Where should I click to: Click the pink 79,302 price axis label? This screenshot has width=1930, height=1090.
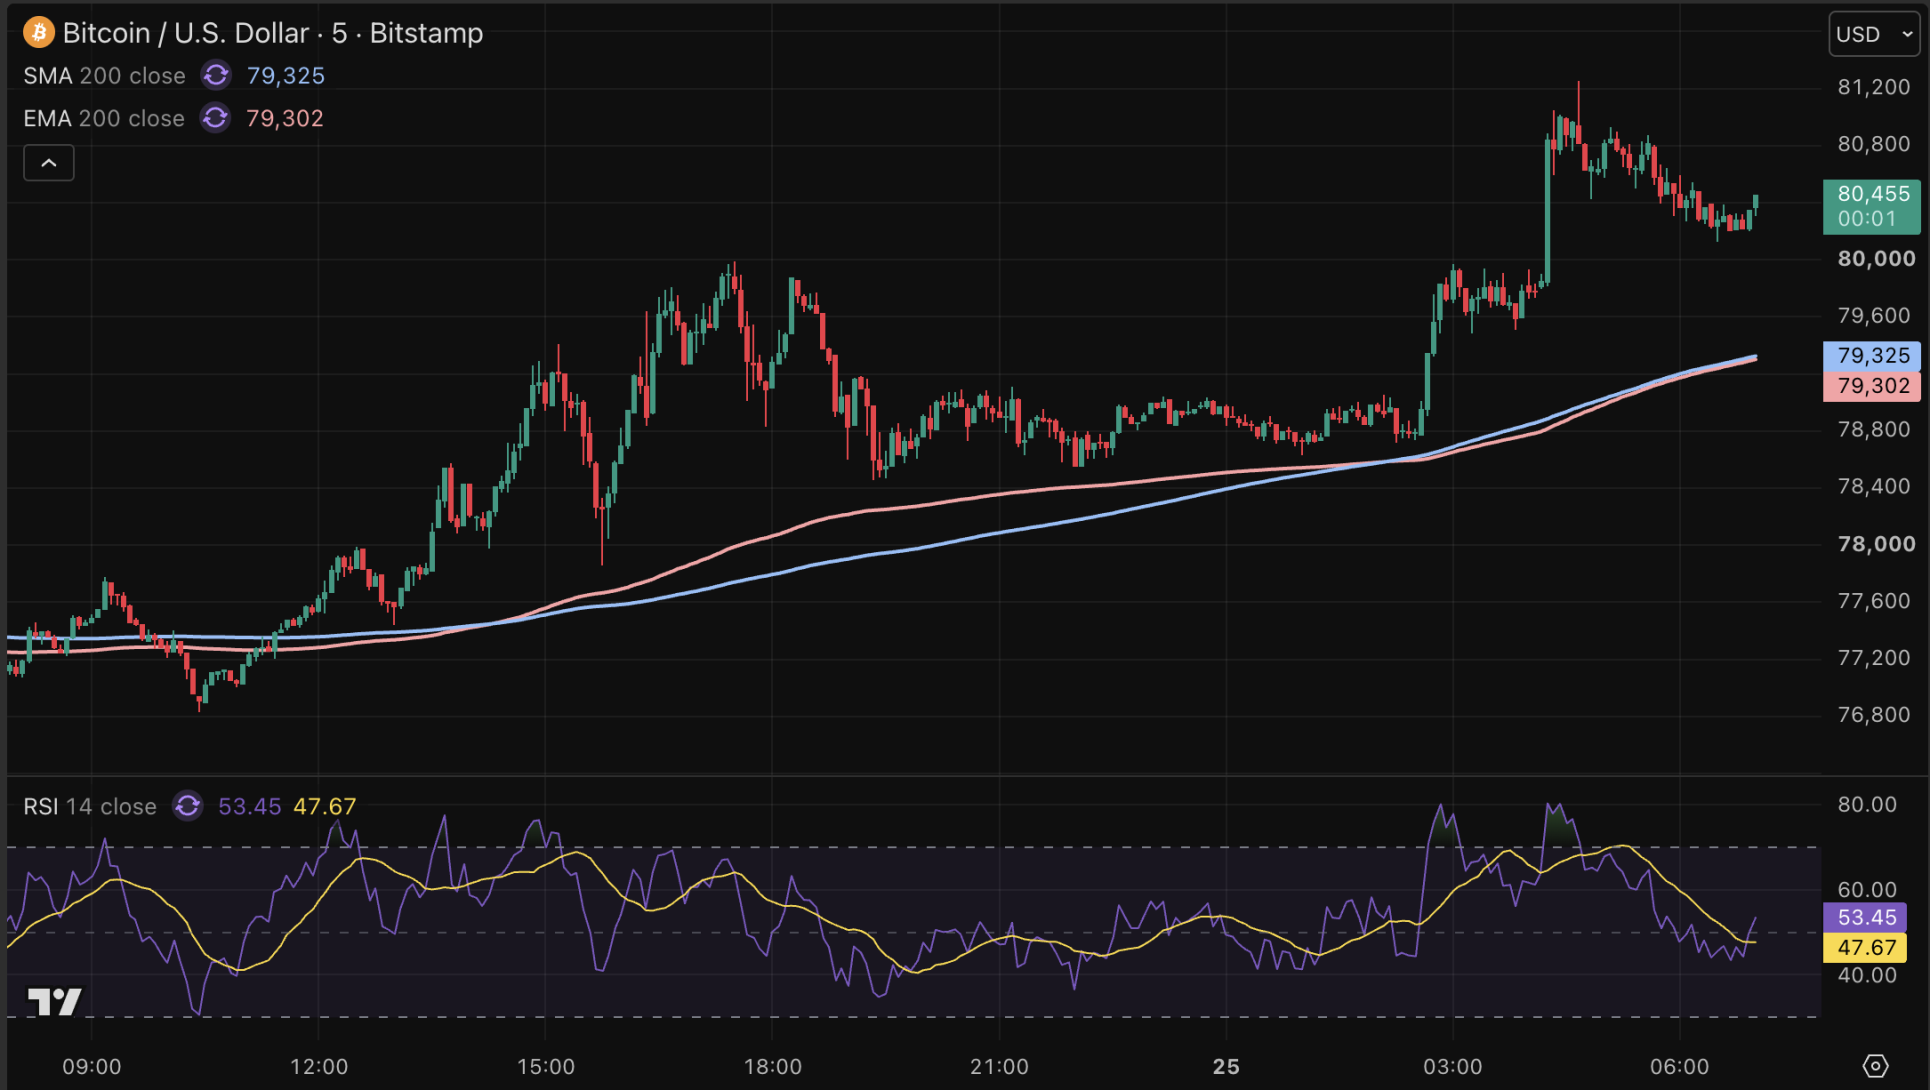coord(1872,386)
